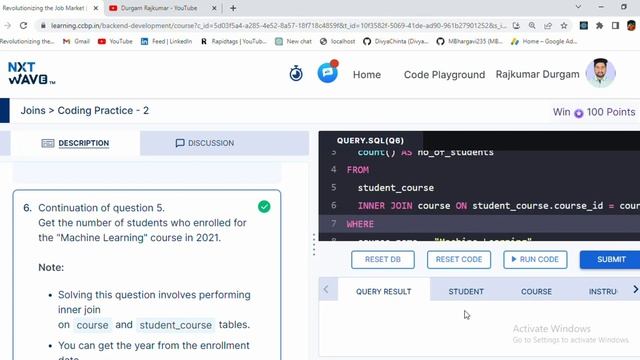Go to Home page
The image size is (640, 360).
click(367, 75)
